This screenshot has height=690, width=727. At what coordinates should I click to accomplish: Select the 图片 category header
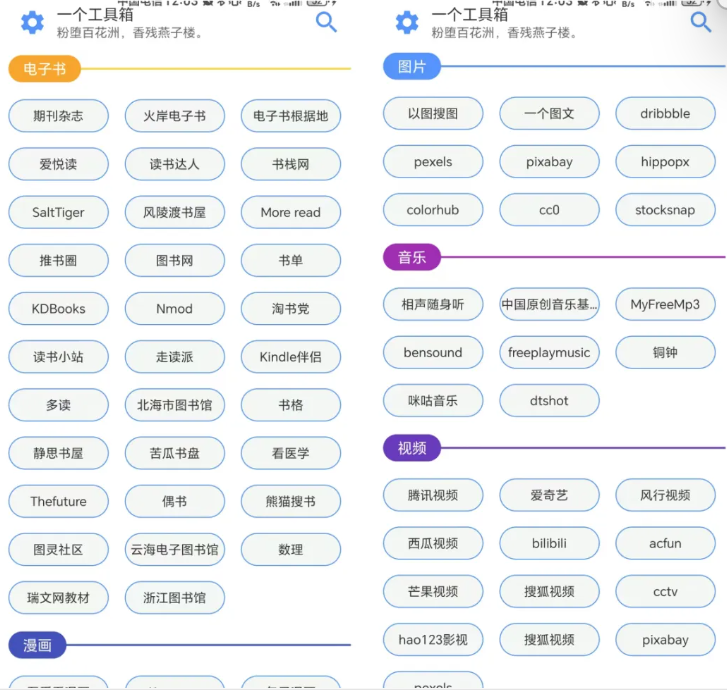click(412, 66)
